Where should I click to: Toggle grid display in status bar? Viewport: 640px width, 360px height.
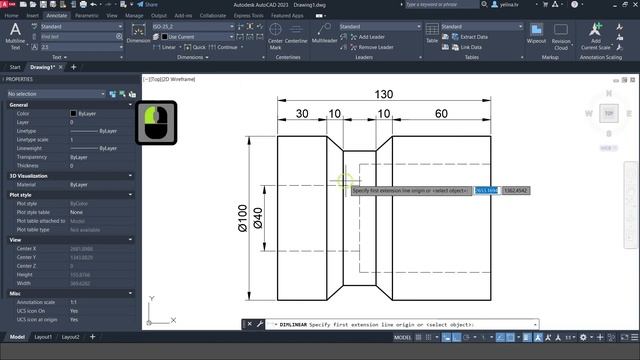418,337
